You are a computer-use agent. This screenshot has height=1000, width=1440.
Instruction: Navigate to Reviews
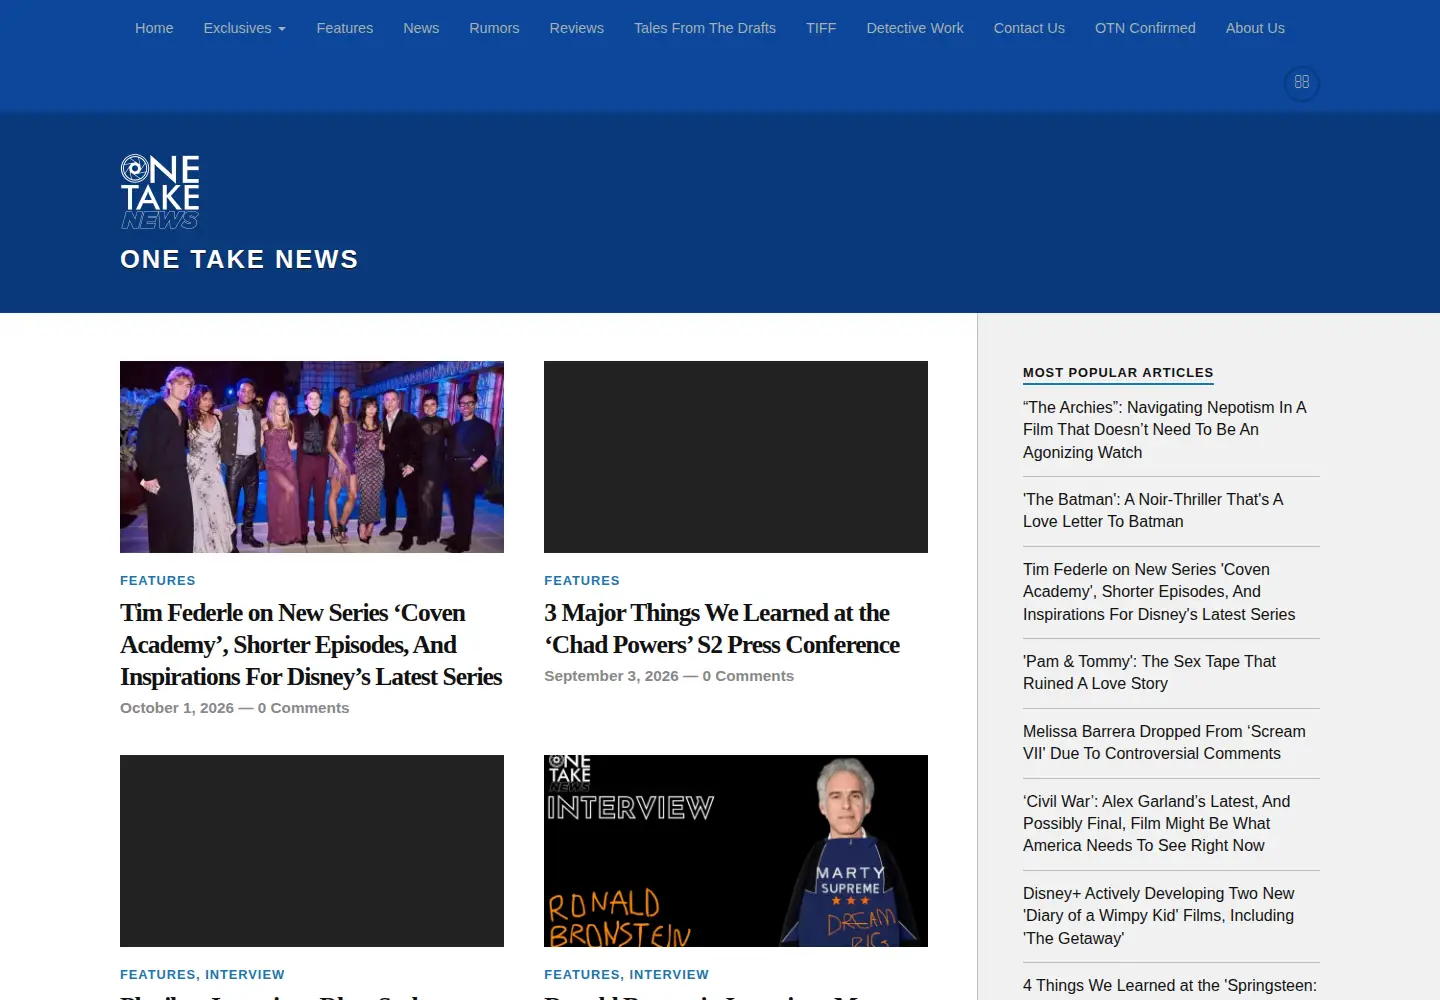tap(577, 28)
